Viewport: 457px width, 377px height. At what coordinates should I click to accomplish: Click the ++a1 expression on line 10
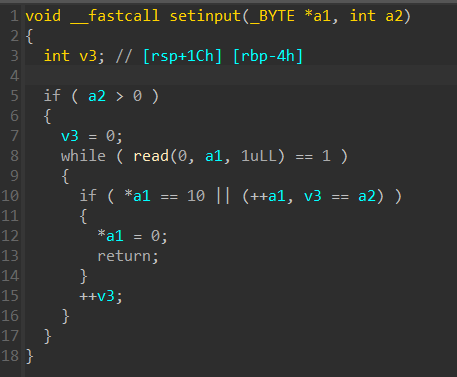pyautogui.click(x=268, y=196)
